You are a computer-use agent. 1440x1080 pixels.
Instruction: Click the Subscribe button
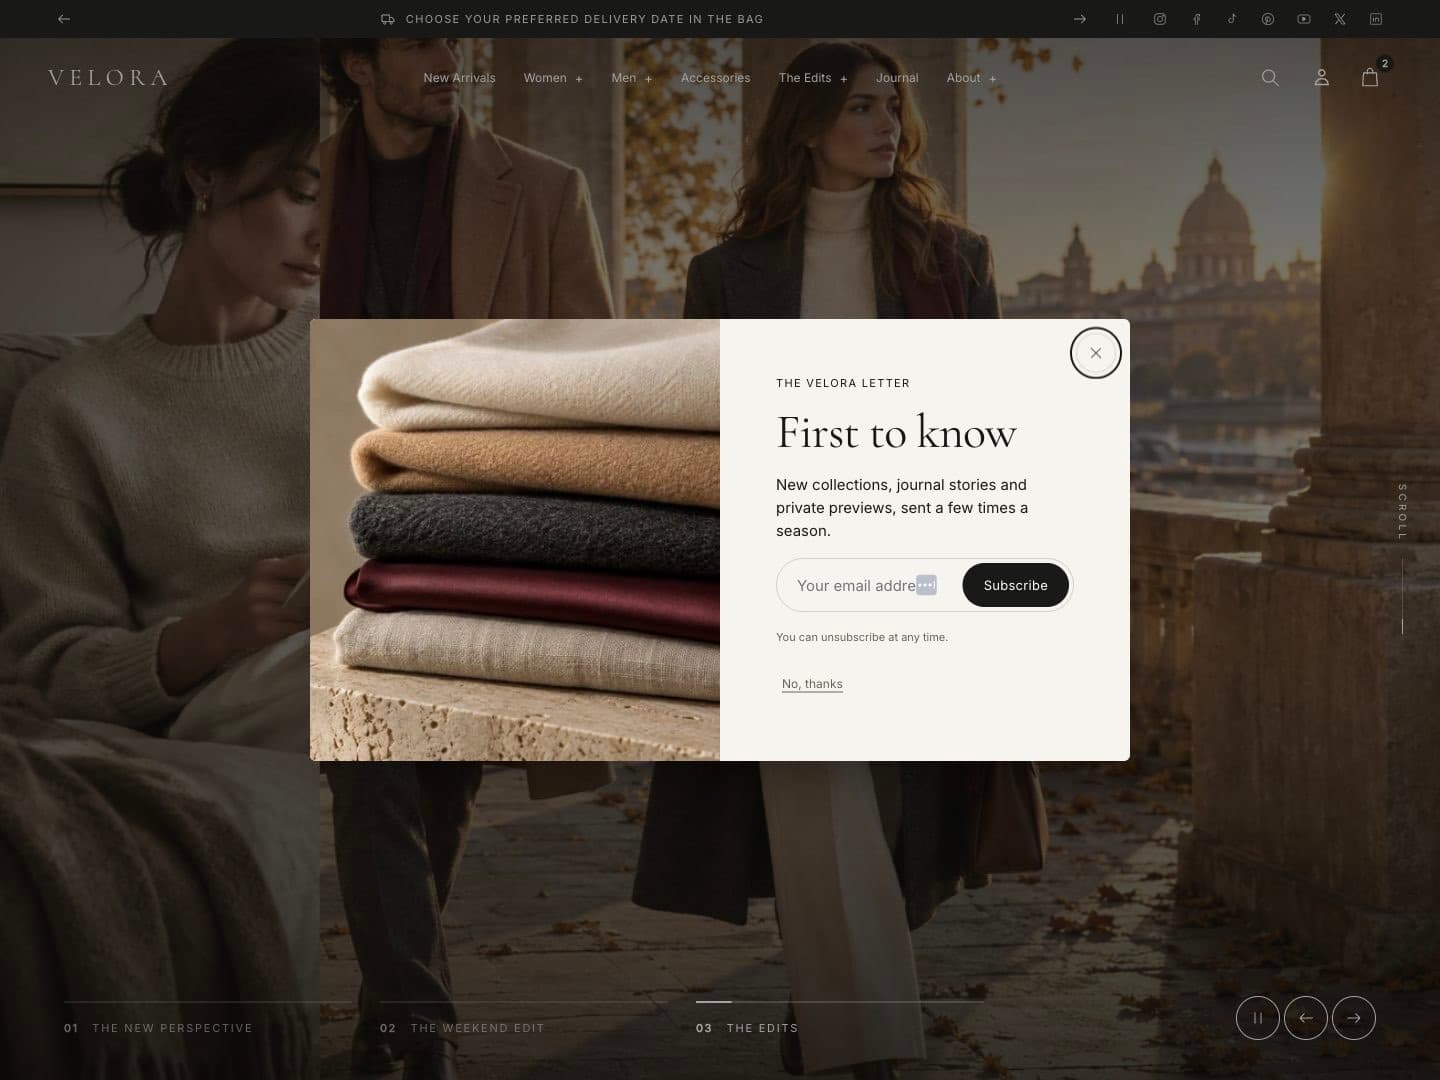point(1015,585)
